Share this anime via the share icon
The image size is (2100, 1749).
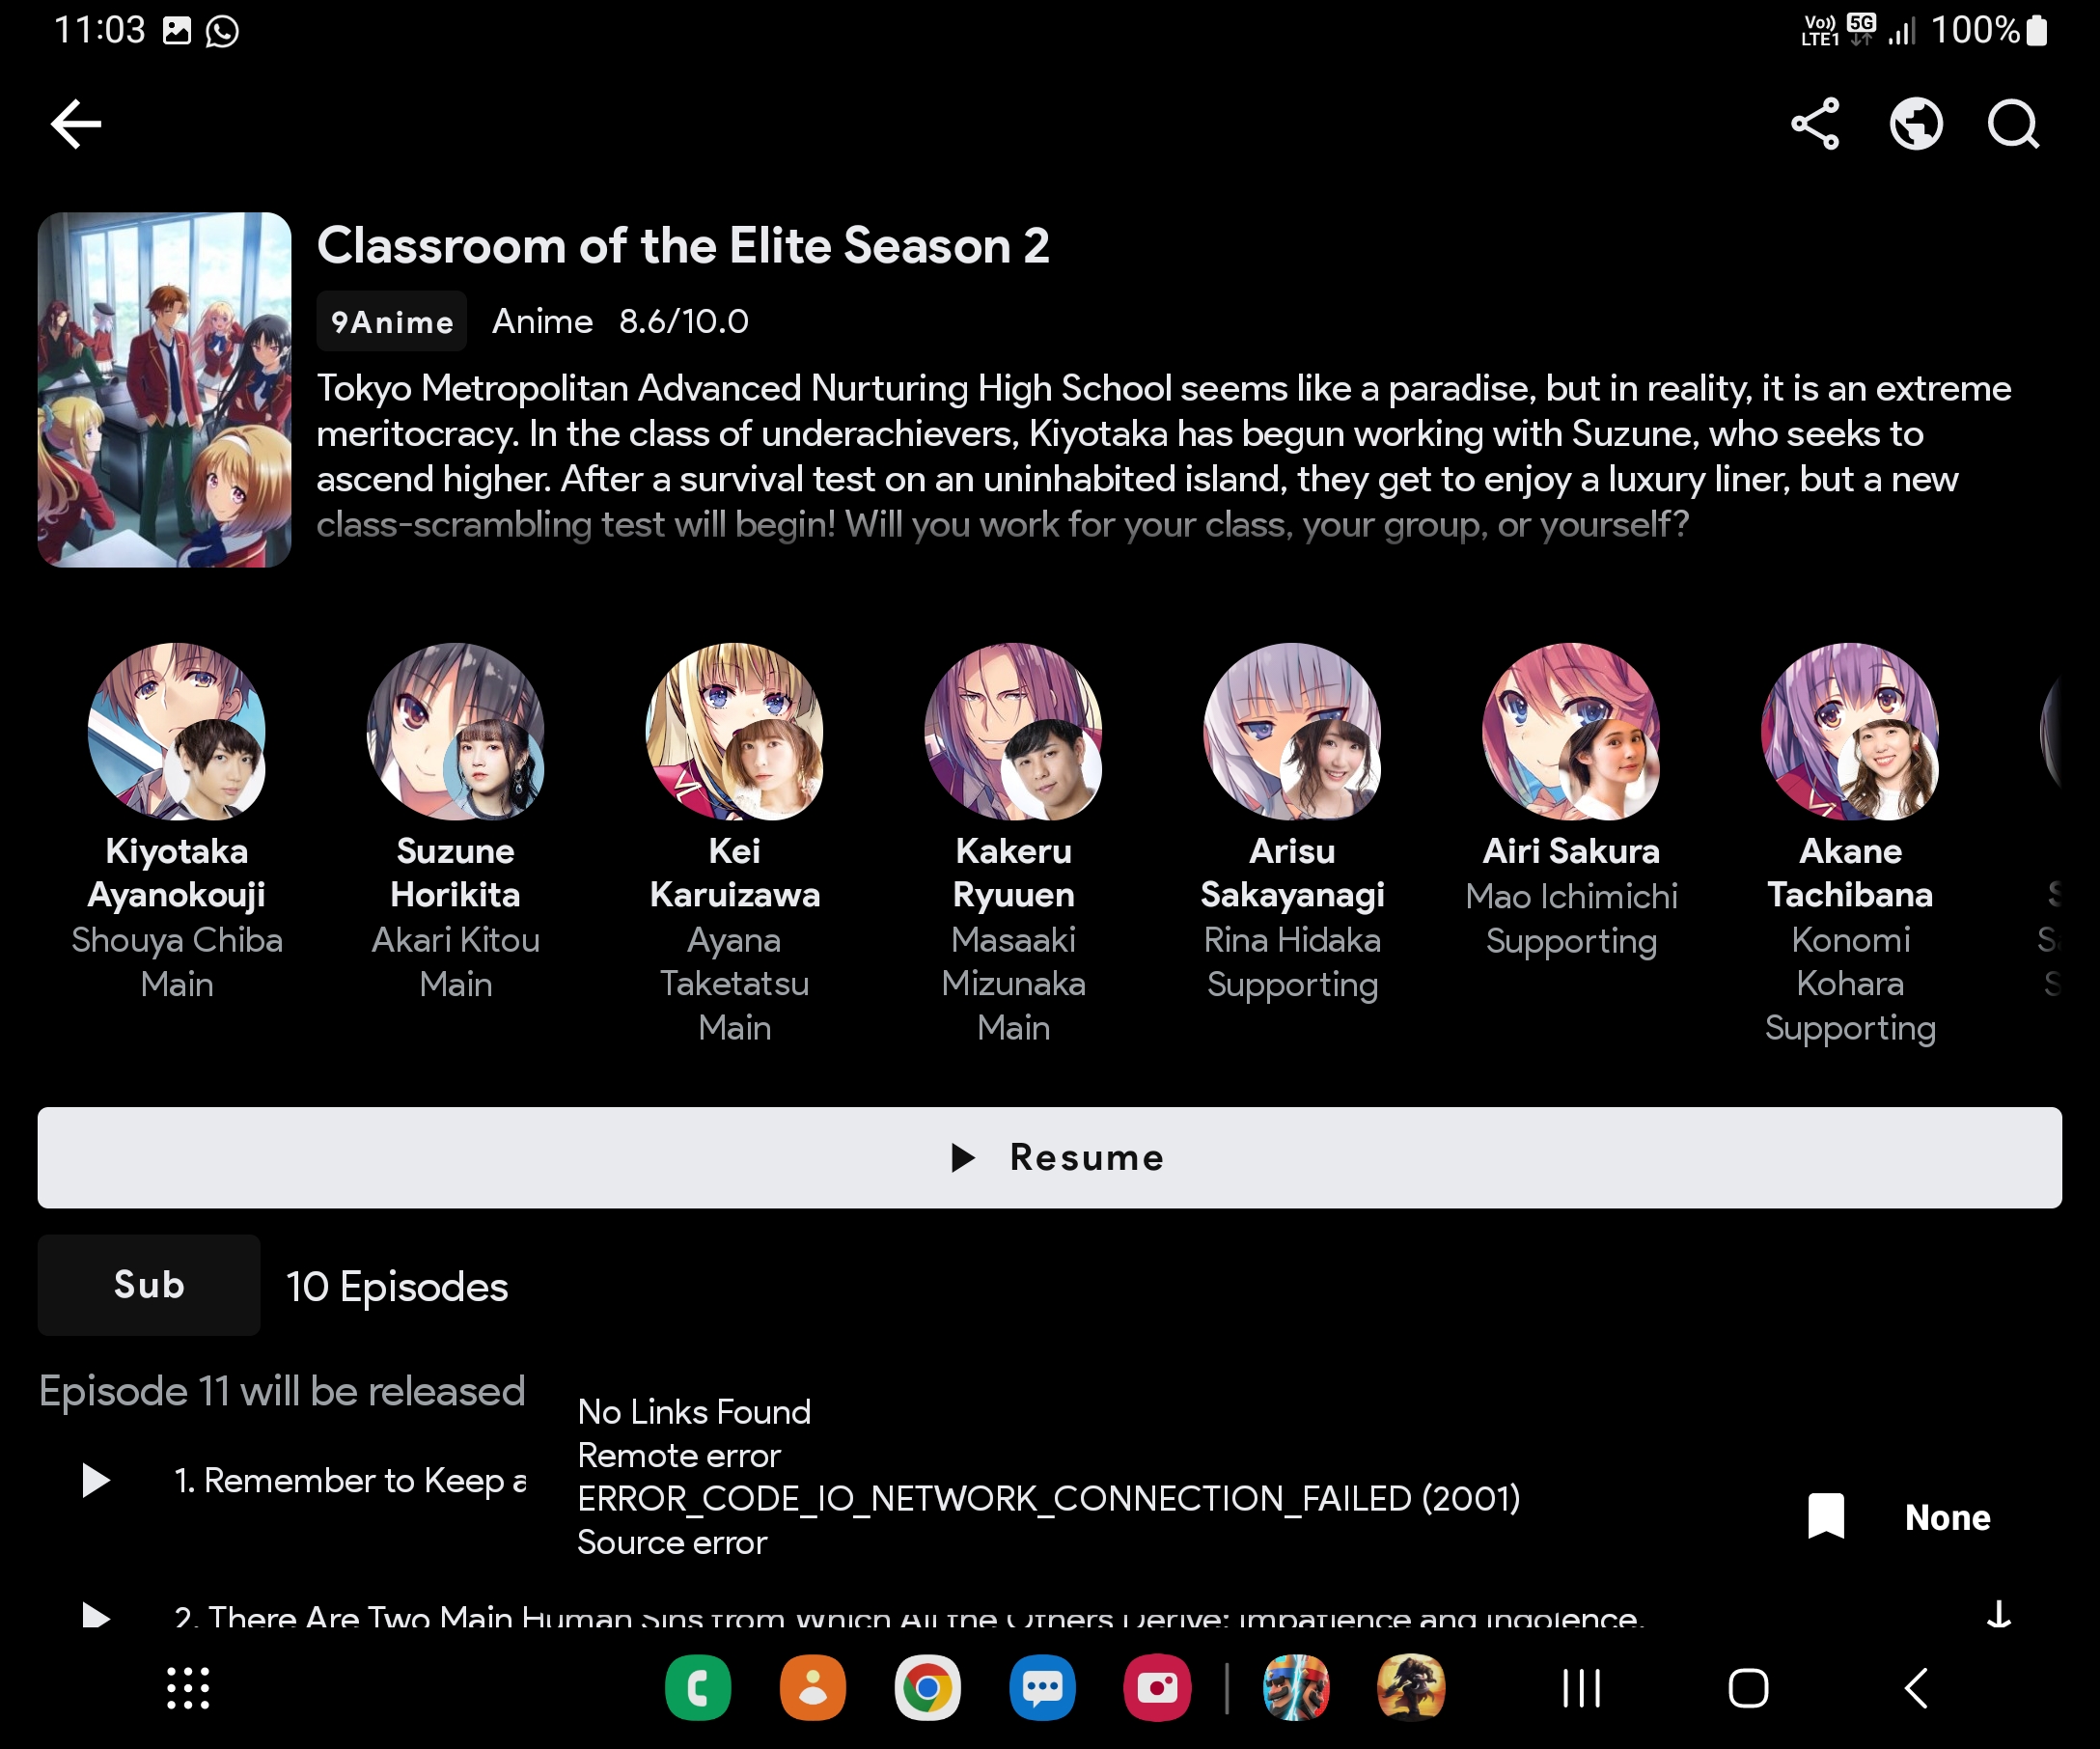coord(1814,123)
